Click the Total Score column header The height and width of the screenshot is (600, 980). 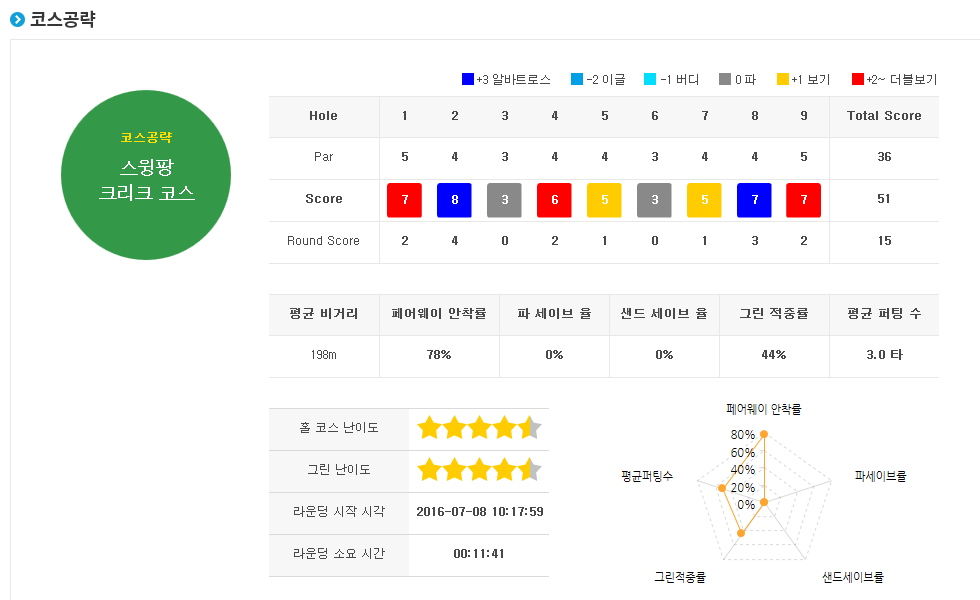click(884, 116)
